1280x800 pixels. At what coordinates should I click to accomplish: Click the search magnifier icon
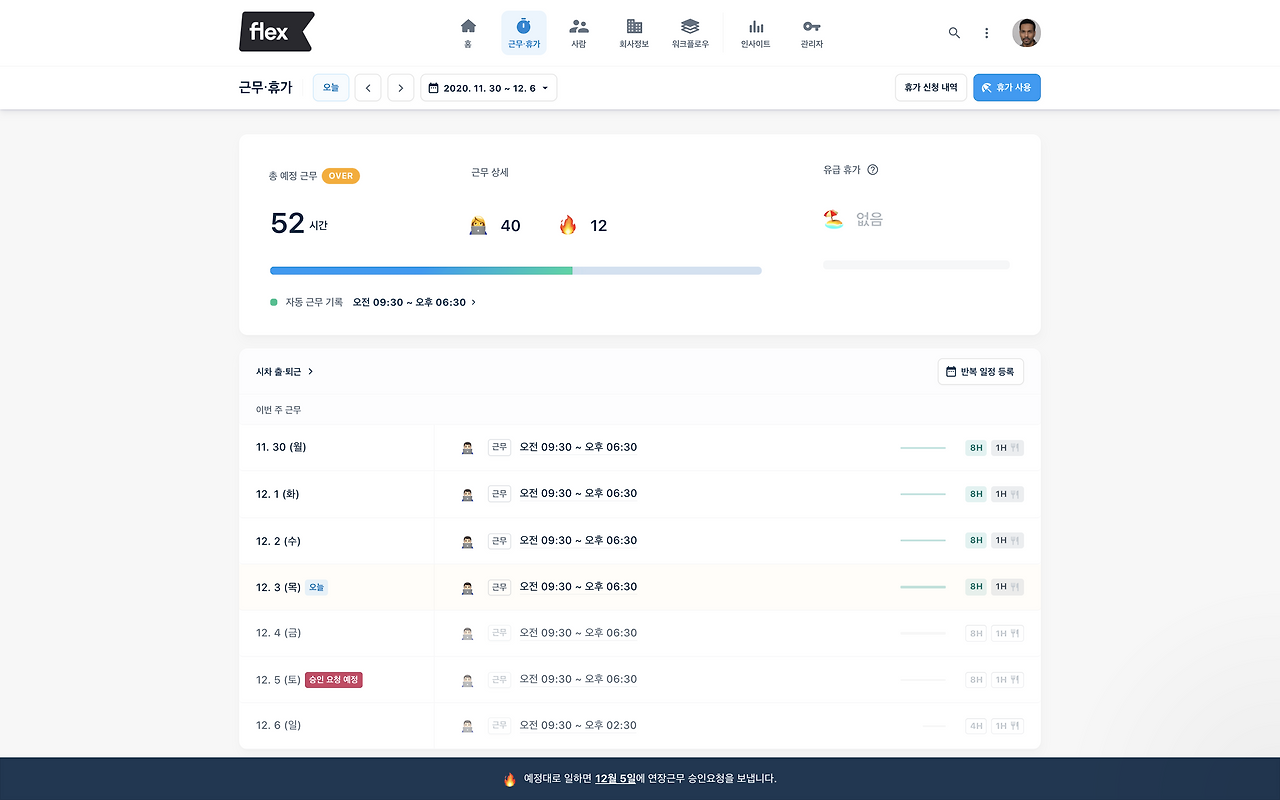pyautogui.click(x=954, y=33)
